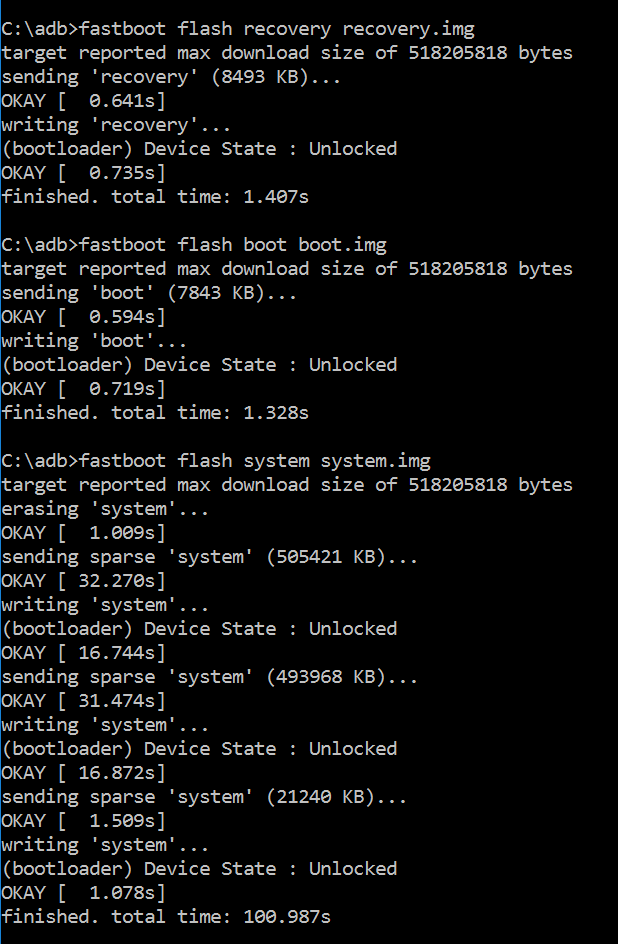Click 'sending sparse system (505421 KB)' line
618x944 pixels.
click(209, 557)
